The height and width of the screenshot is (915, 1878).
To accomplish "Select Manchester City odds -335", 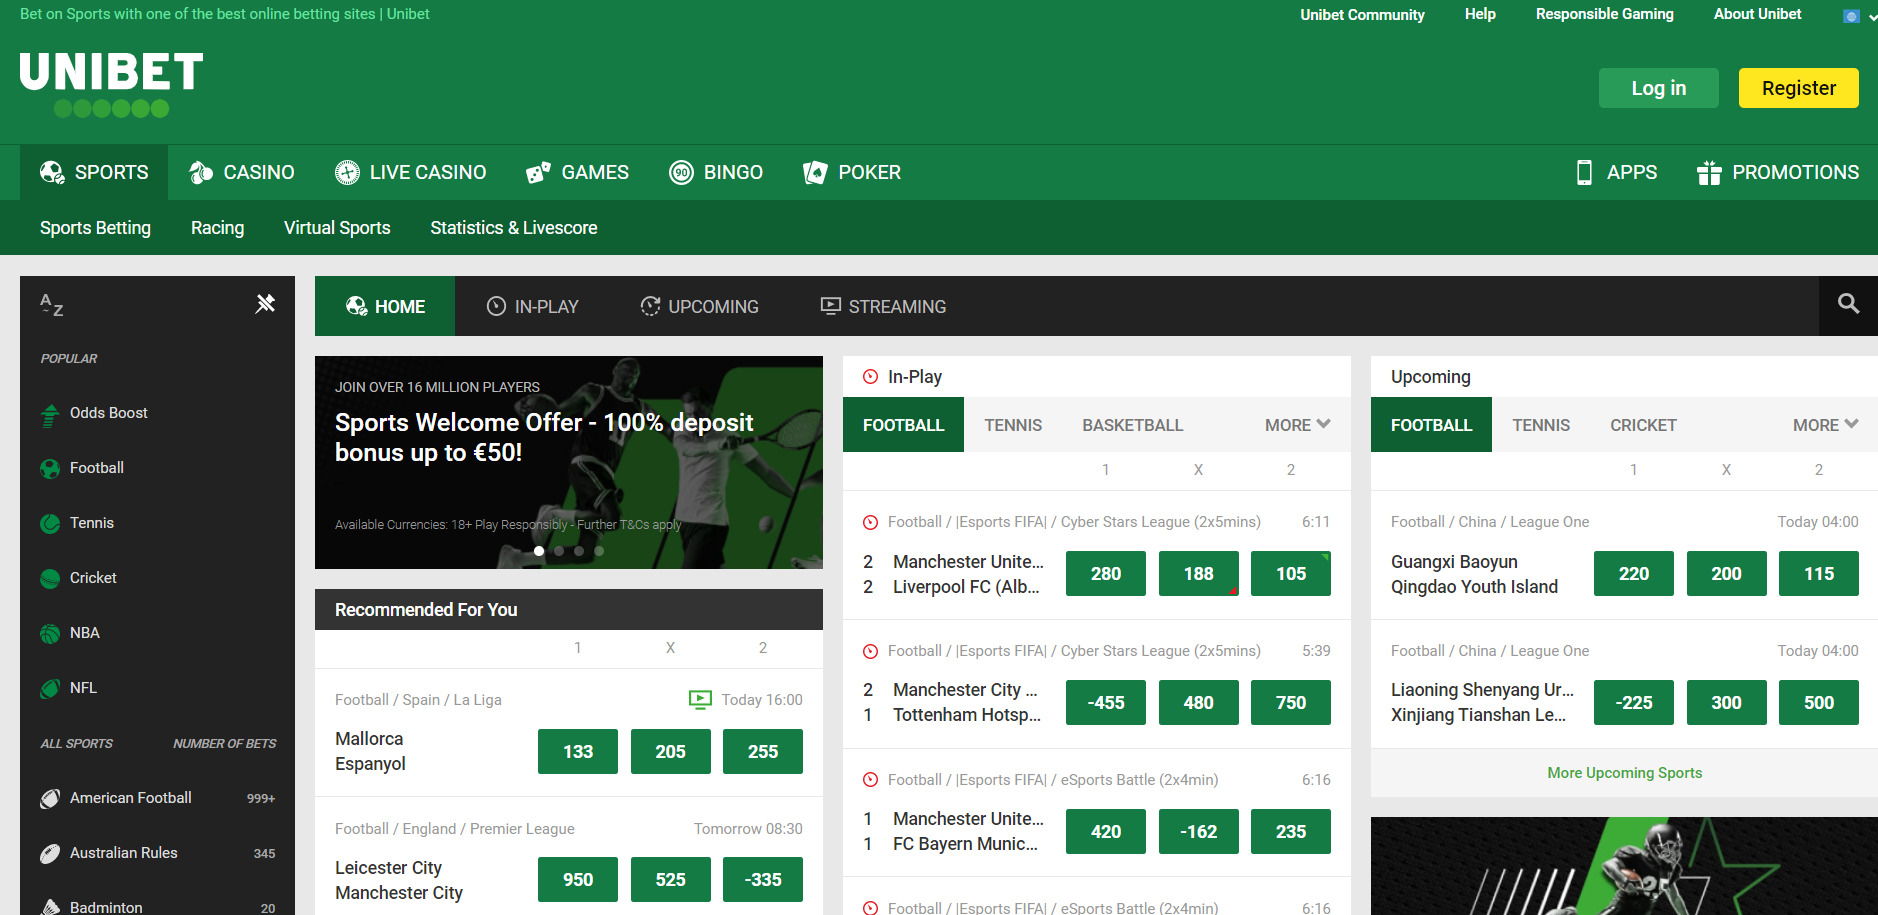I will pos(763,880).
